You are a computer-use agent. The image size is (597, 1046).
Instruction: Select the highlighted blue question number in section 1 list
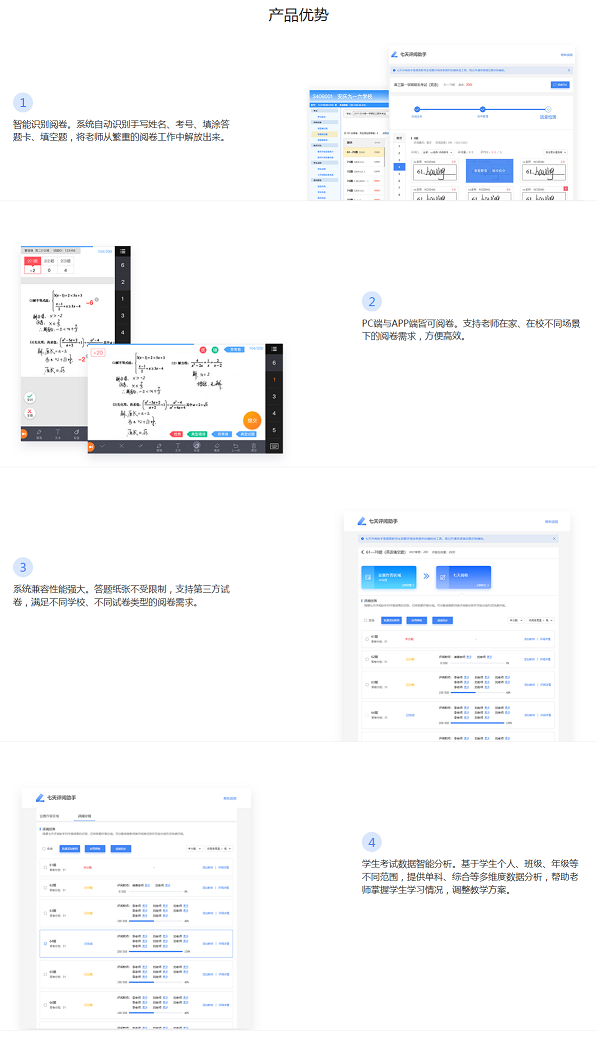400,167
